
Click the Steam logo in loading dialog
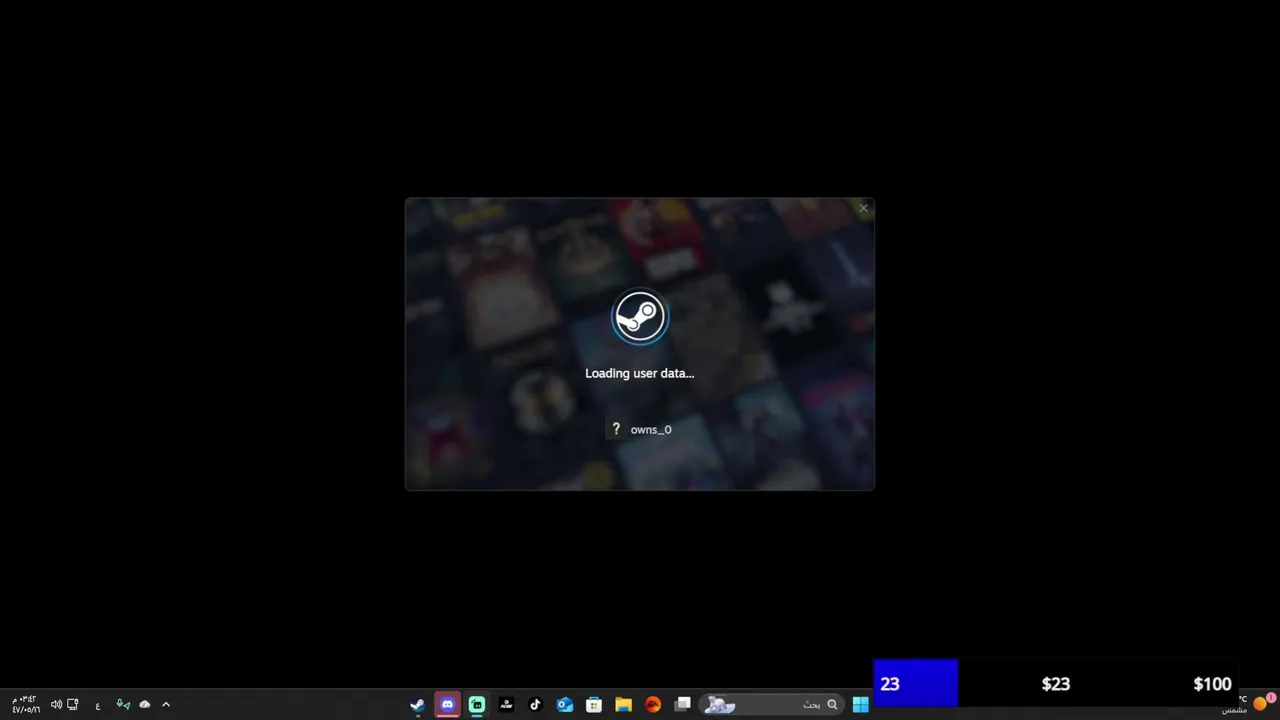coord(640,317)
